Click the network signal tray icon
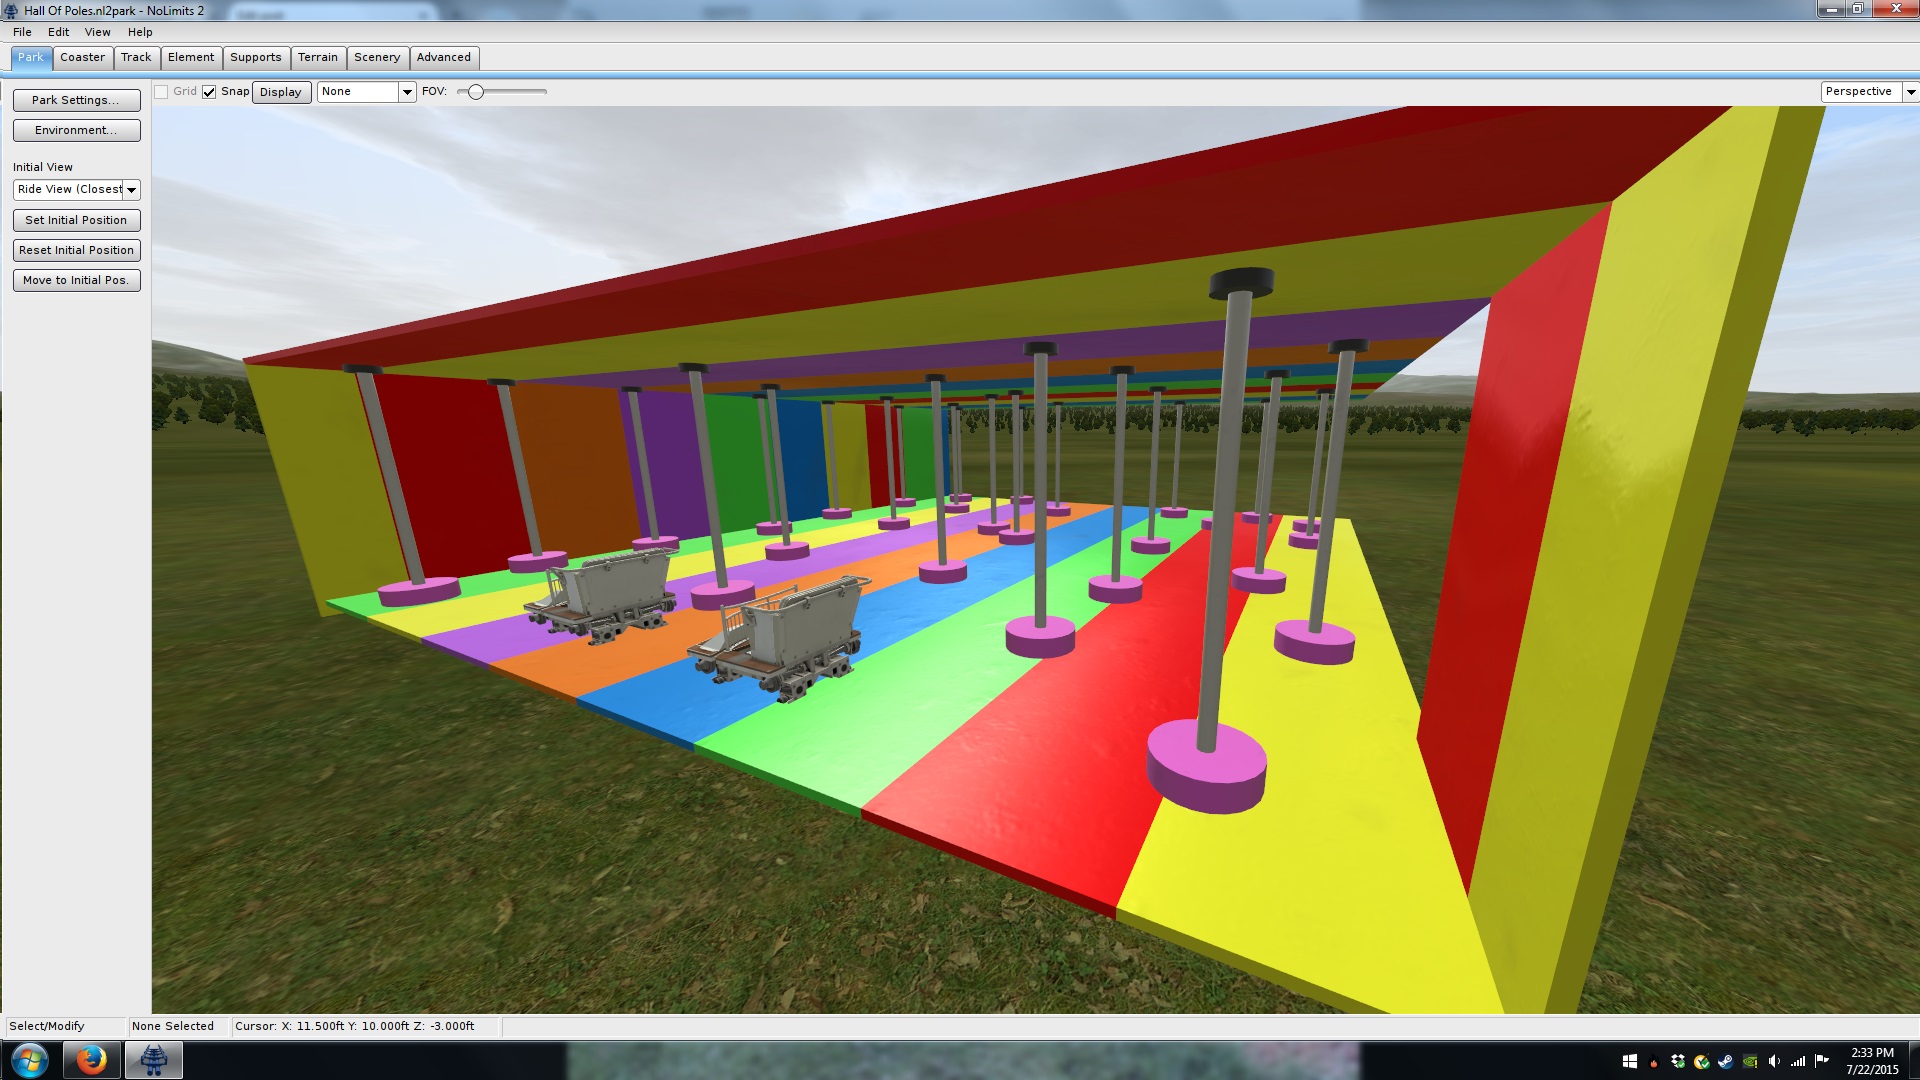The image size is (1920, 1080). (x=1798, y=1062)
